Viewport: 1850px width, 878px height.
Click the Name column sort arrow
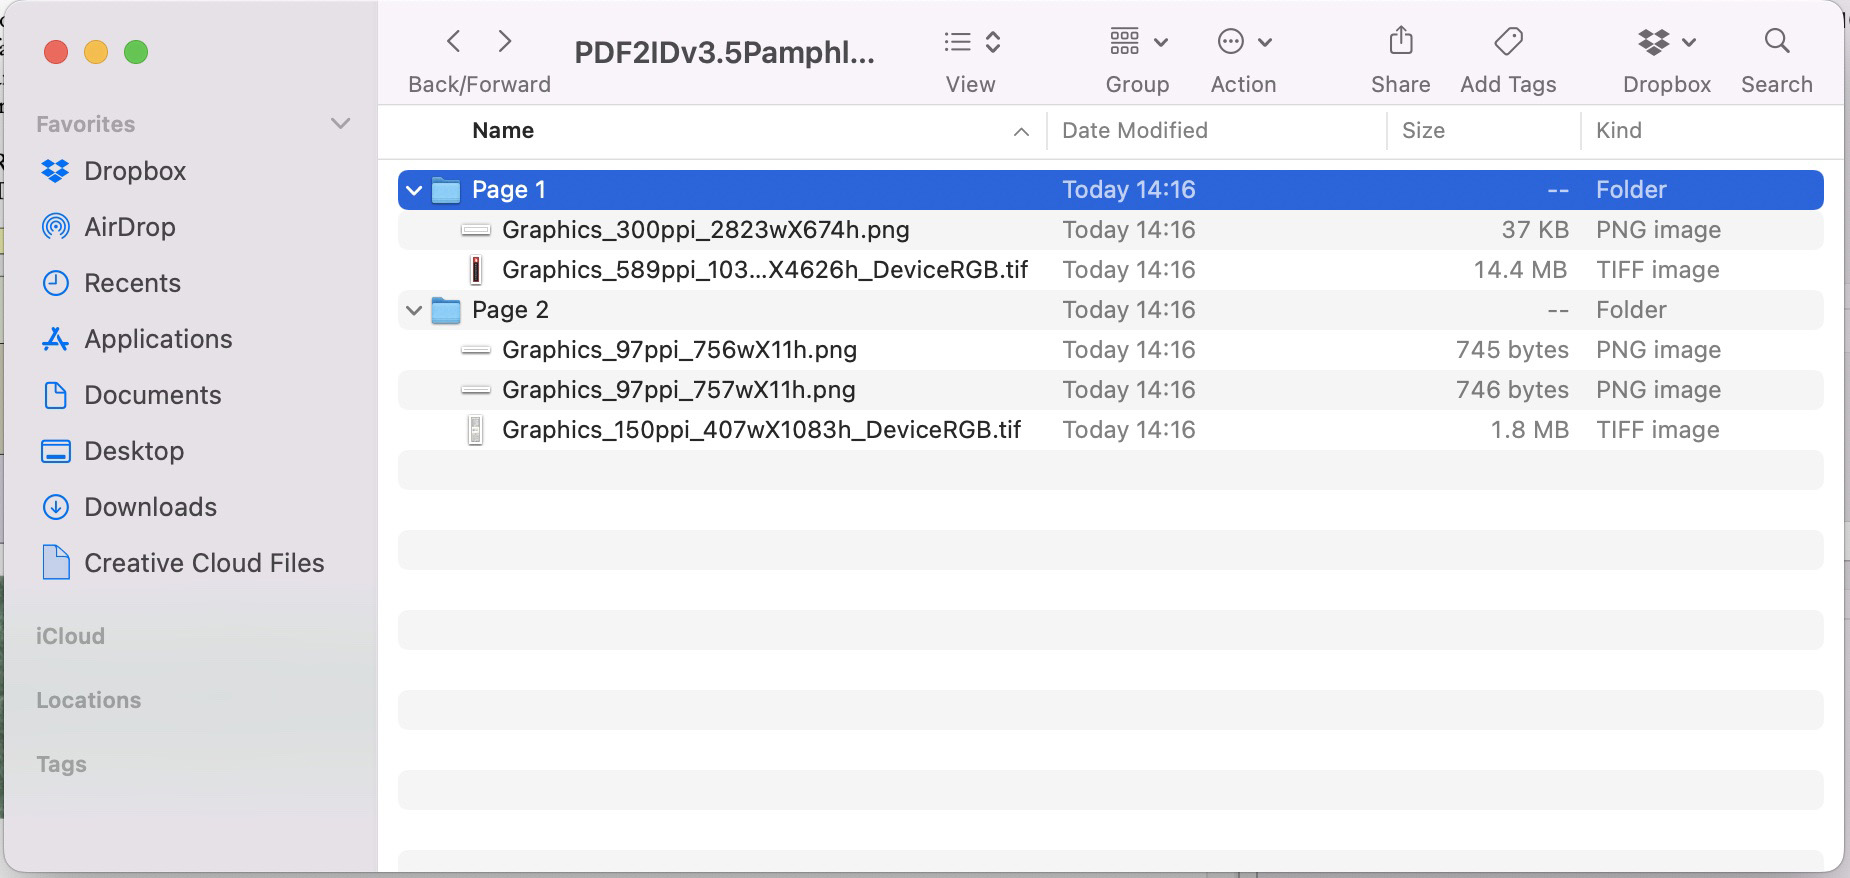click(x=1021, y=132)
